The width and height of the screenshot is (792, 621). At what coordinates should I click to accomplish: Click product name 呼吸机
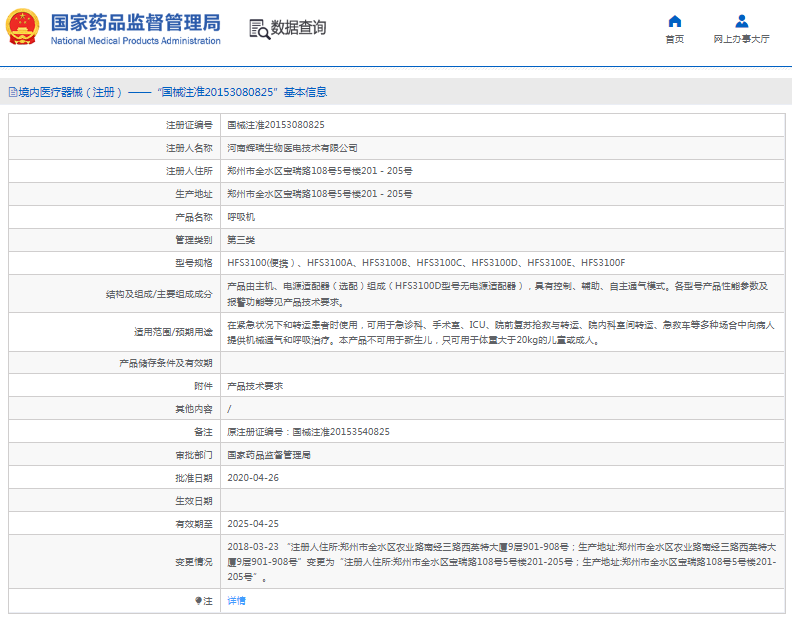pos(241,217)
